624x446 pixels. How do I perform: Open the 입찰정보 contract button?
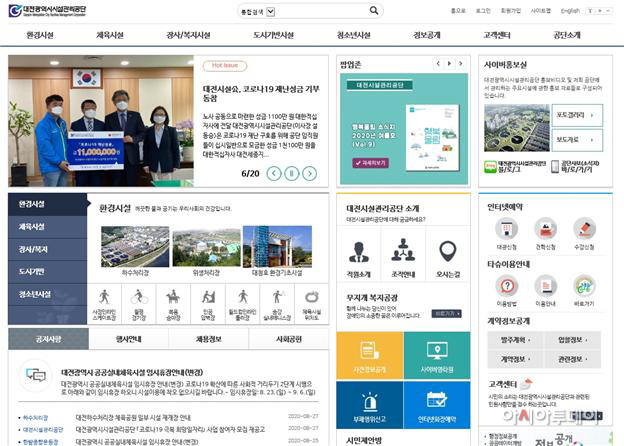(x=573, y=340)
